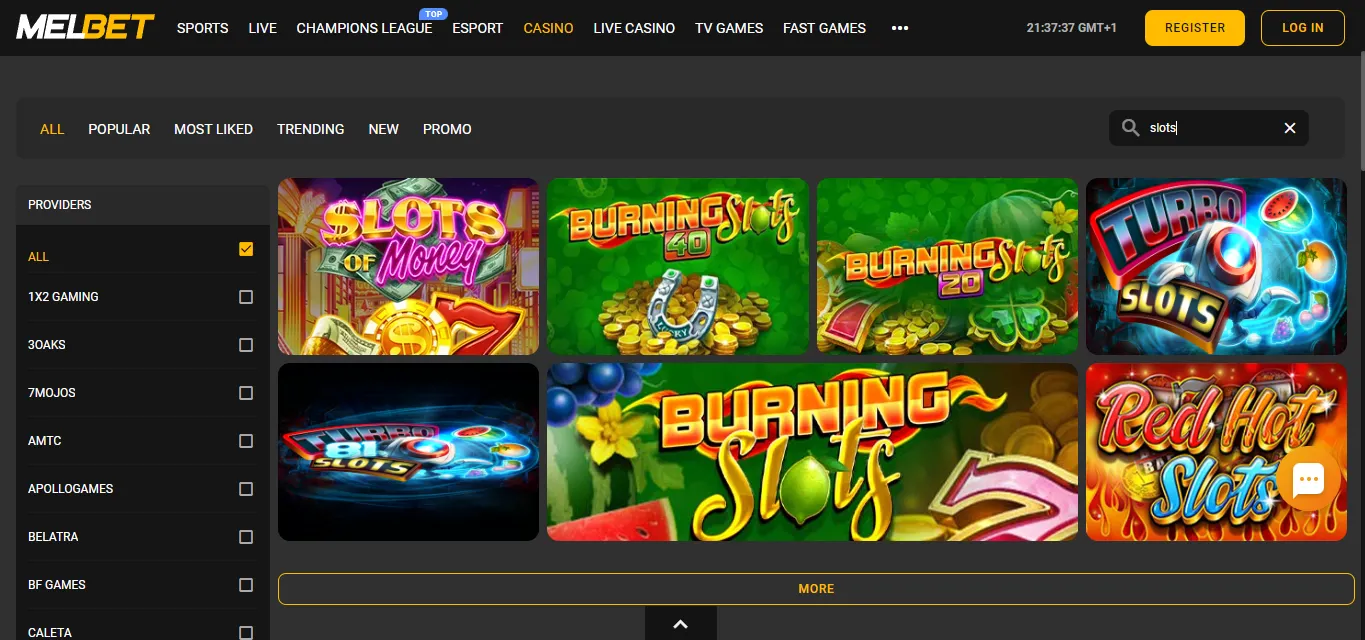
Task: Click the scroll-to-top arrow
Action: (x=681, y=623)
